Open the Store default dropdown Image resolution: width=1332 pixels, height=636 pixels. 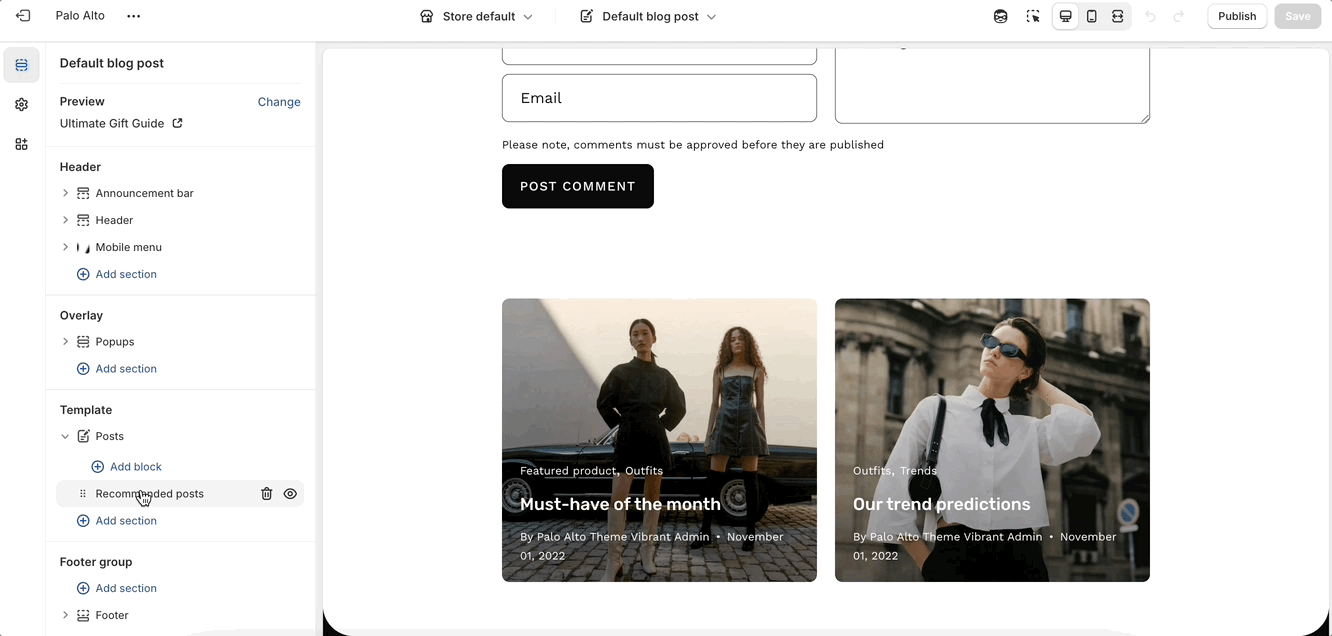click(476, 16)
